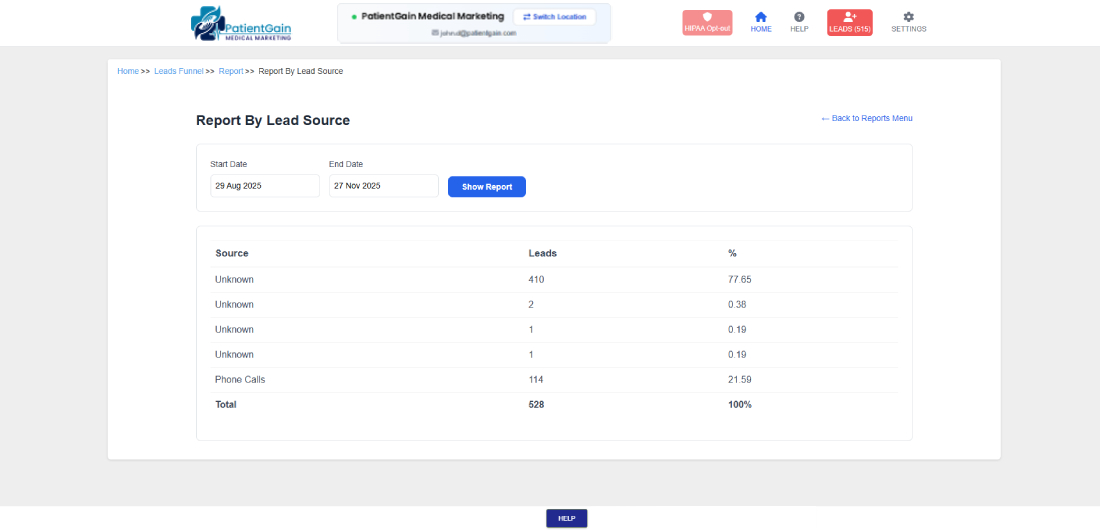The height and width of the screenshot is (530, 1100).
Task: Click the Leads column header
Action: [543, 253]
